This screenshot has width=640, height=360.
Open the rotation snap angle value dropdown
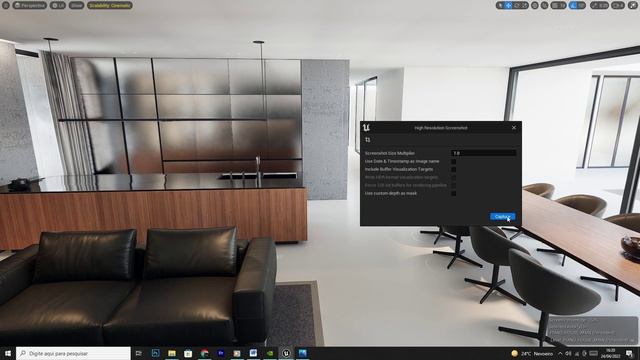(x=582, y=5)
